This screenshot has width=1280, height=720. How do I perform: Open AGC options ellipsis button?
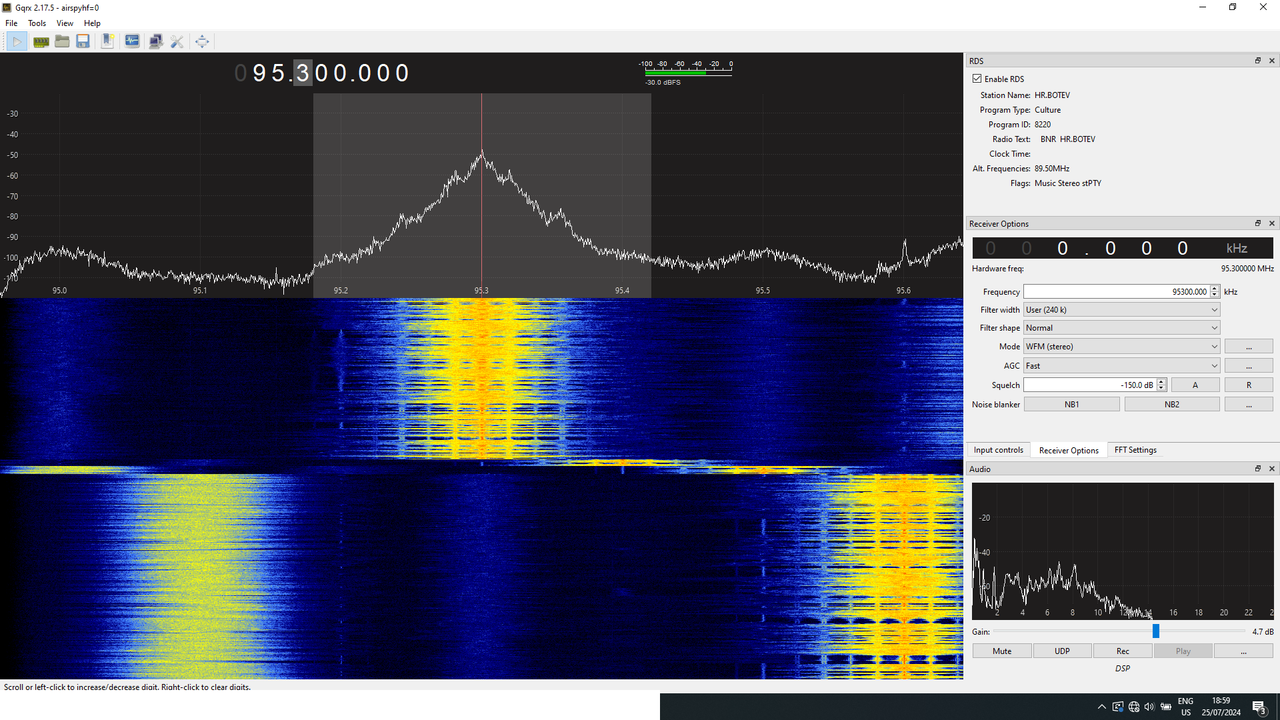(1248, 366)
